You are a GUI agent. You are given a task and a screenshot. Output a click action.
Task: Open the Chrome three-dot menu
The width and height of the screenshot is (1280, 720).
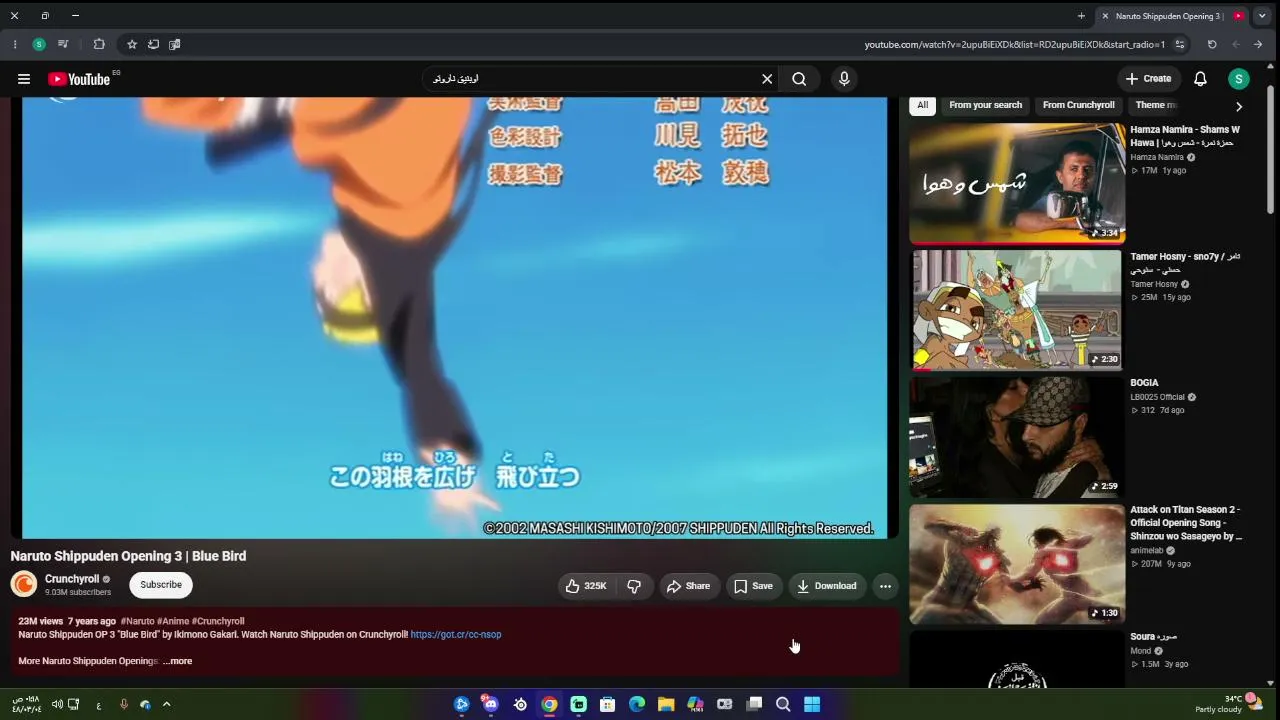pos(15,44)
